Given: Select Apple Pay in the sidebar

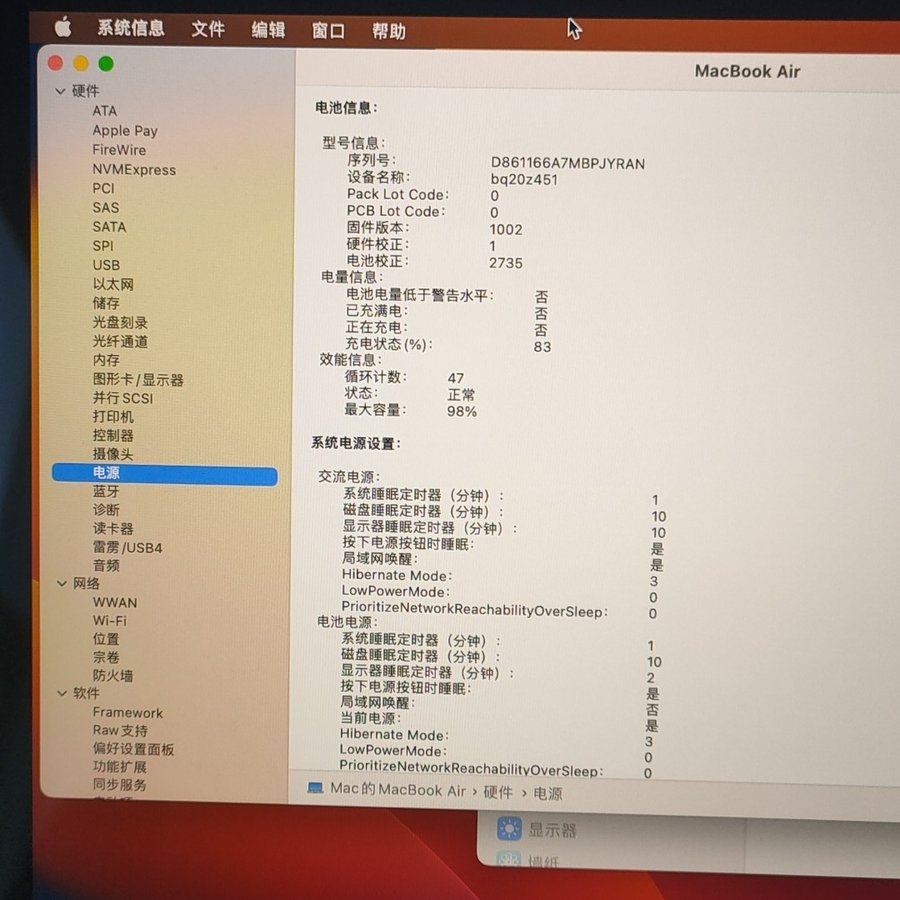Looking at the screenshot, I should pyautogui.click(x=125, y=130).
